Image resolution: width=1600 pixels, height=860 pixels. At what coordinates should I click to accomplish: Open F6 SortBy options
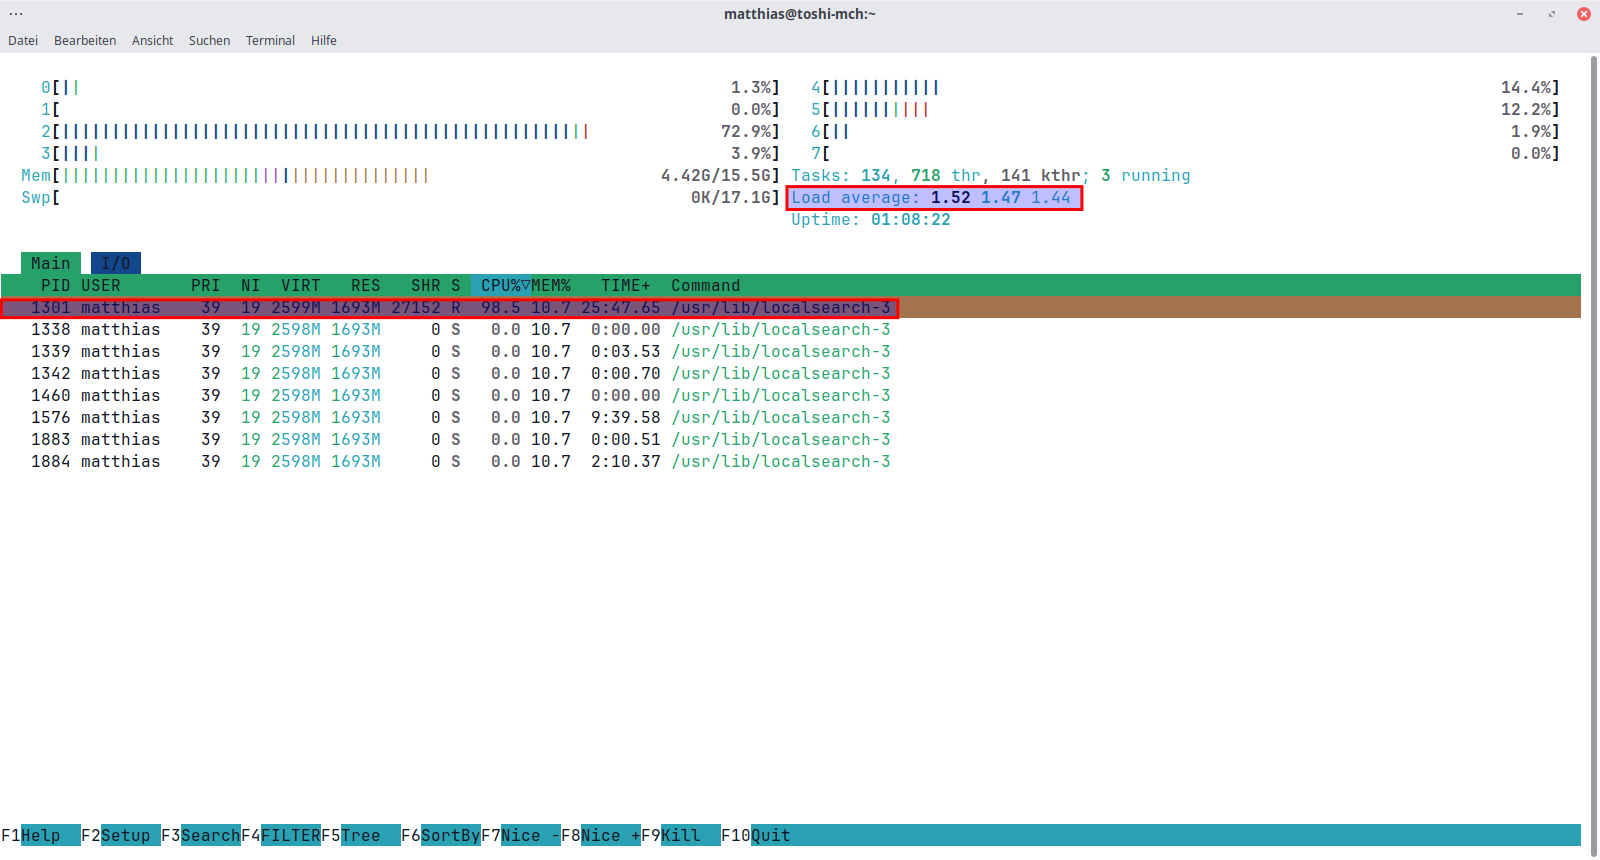(x=440, y=836)
